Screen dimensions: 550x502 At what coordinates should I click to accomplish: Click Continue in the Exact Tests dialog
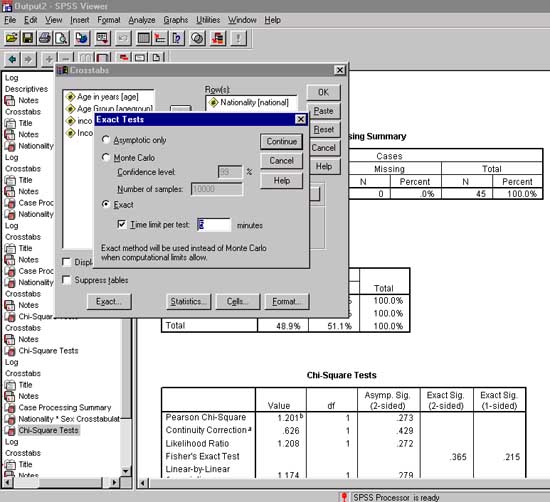click(281, 141)
